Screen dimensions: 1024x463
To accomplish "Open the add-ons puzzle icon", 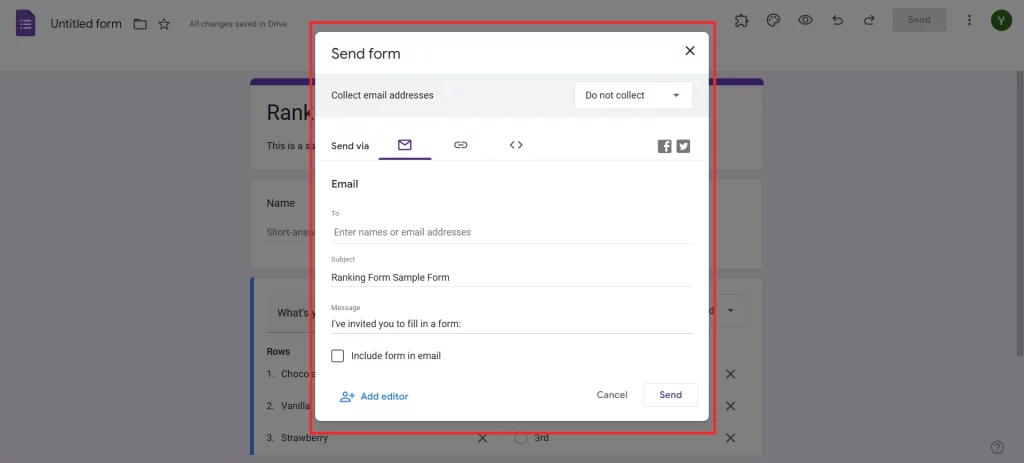I will (741, 20).
